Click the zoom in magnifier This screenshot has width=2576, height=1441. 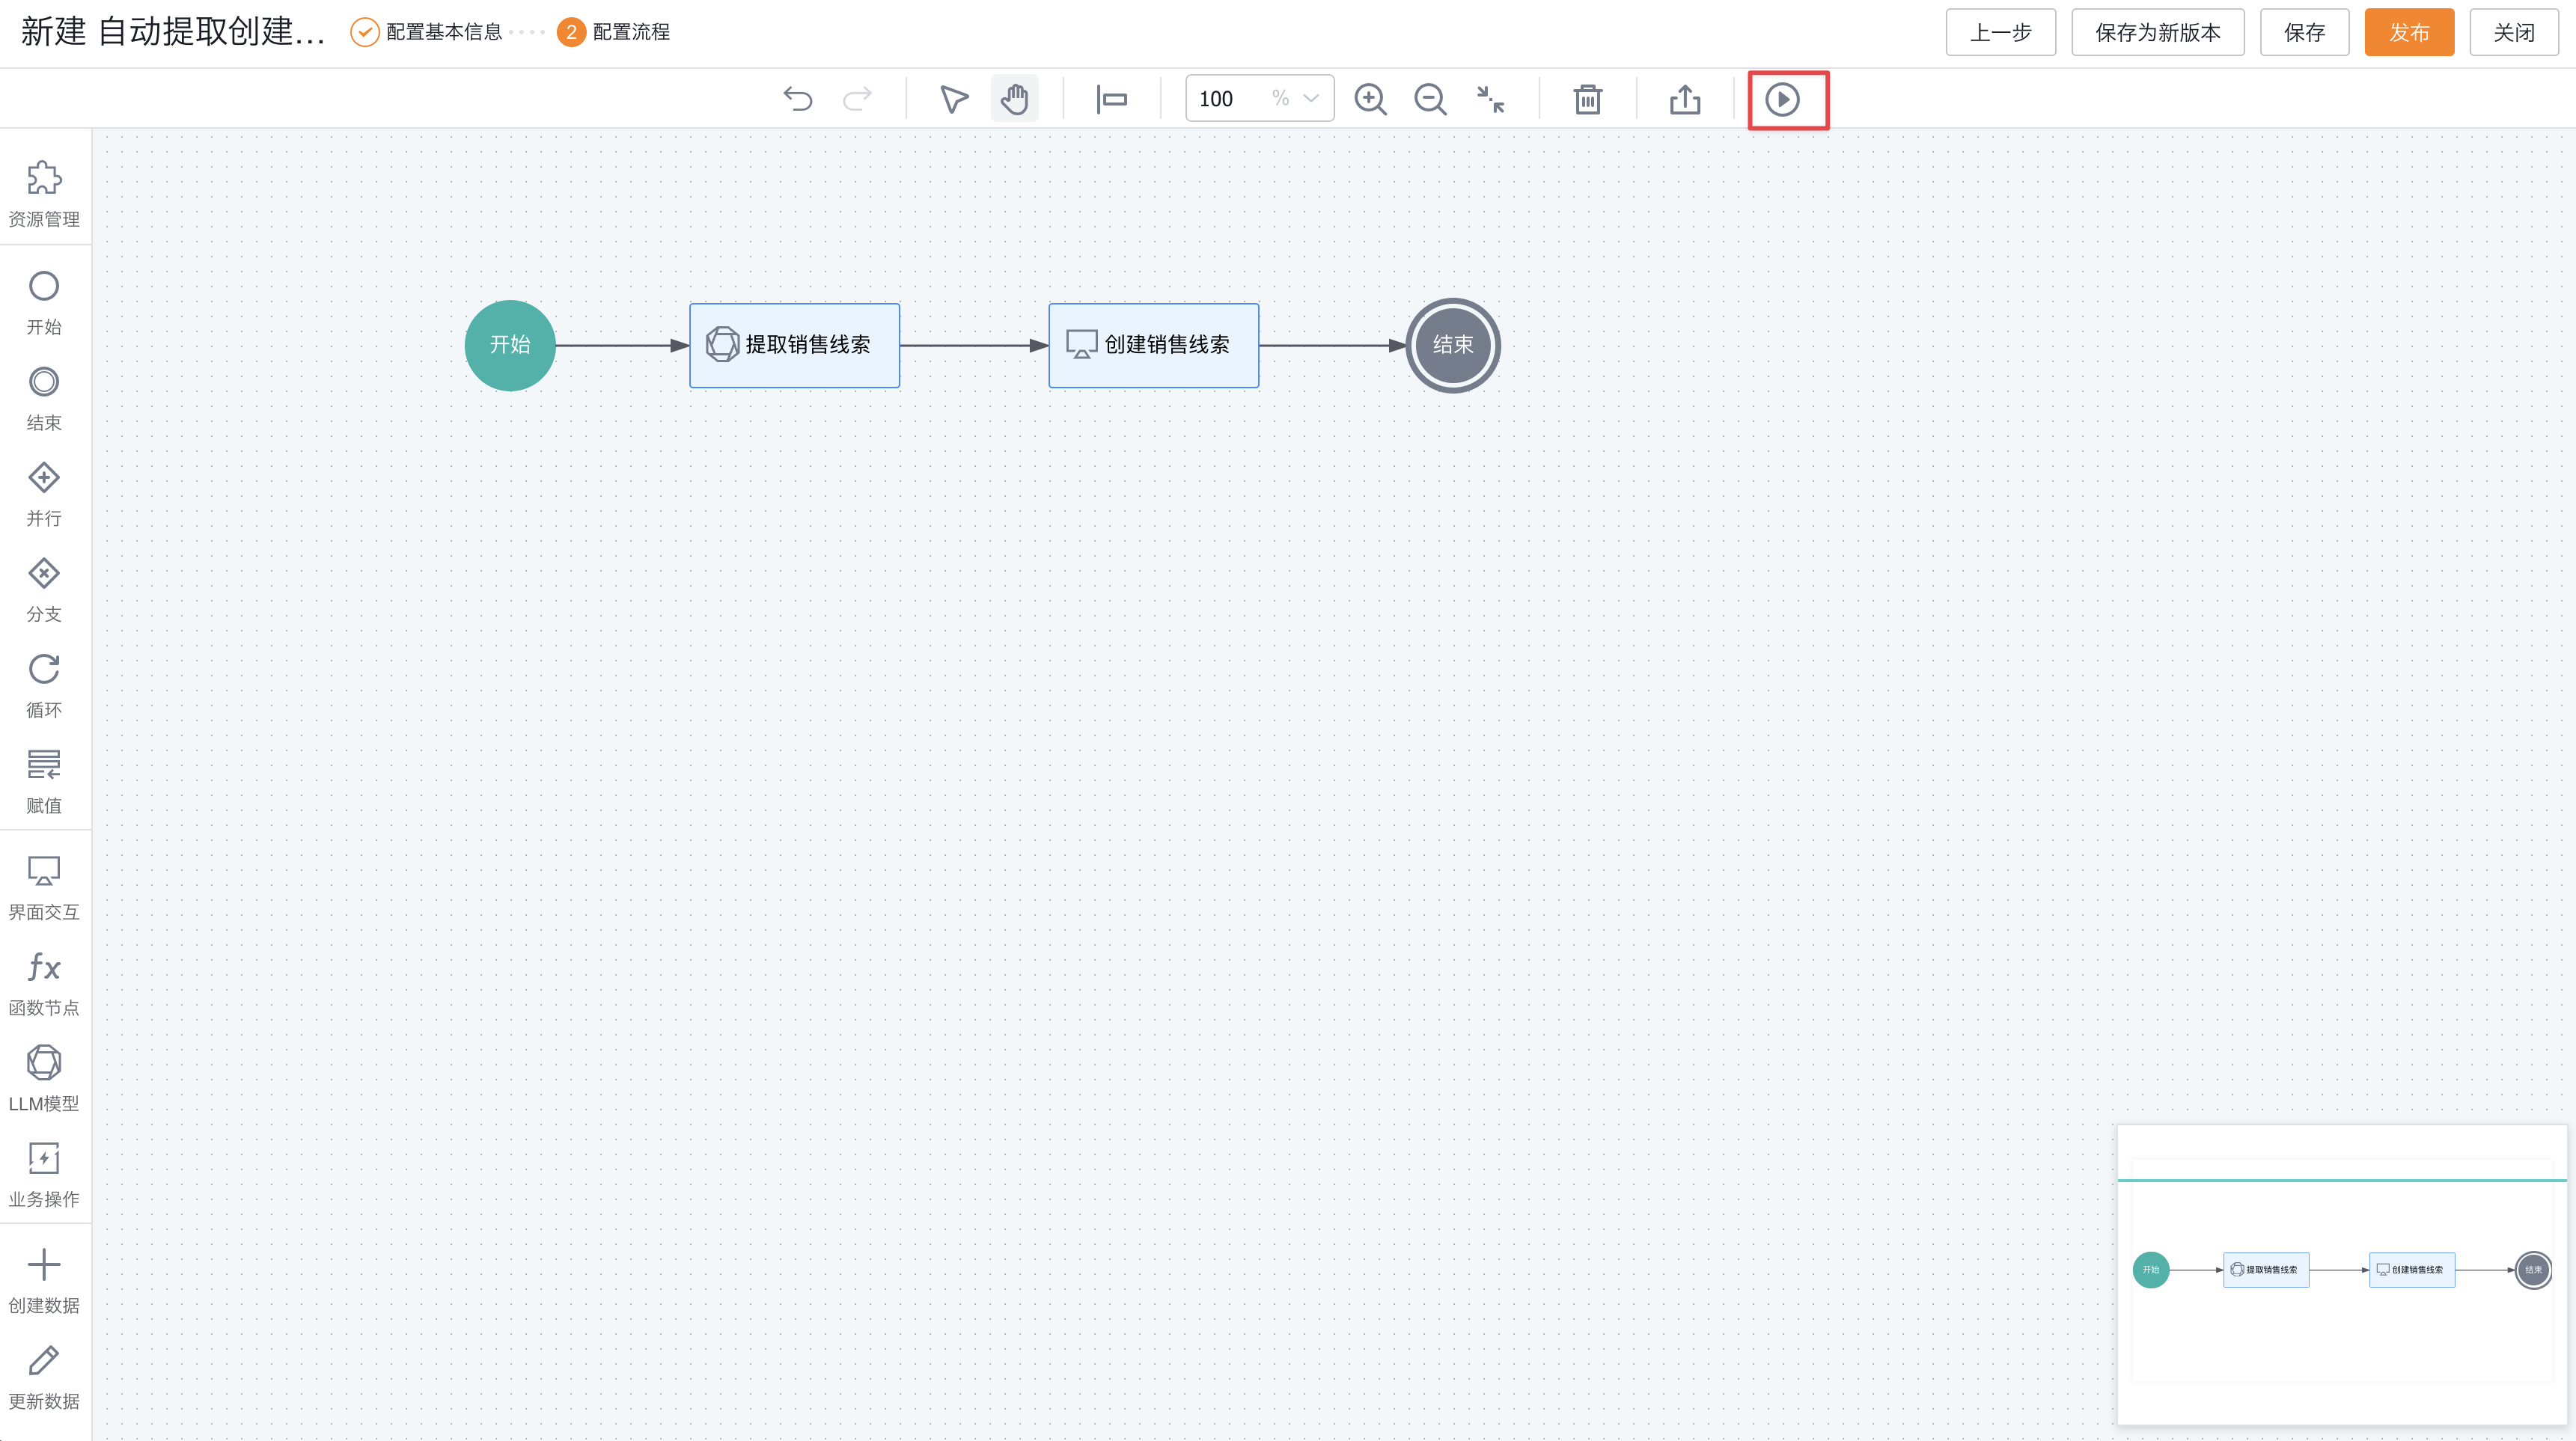1369,99
